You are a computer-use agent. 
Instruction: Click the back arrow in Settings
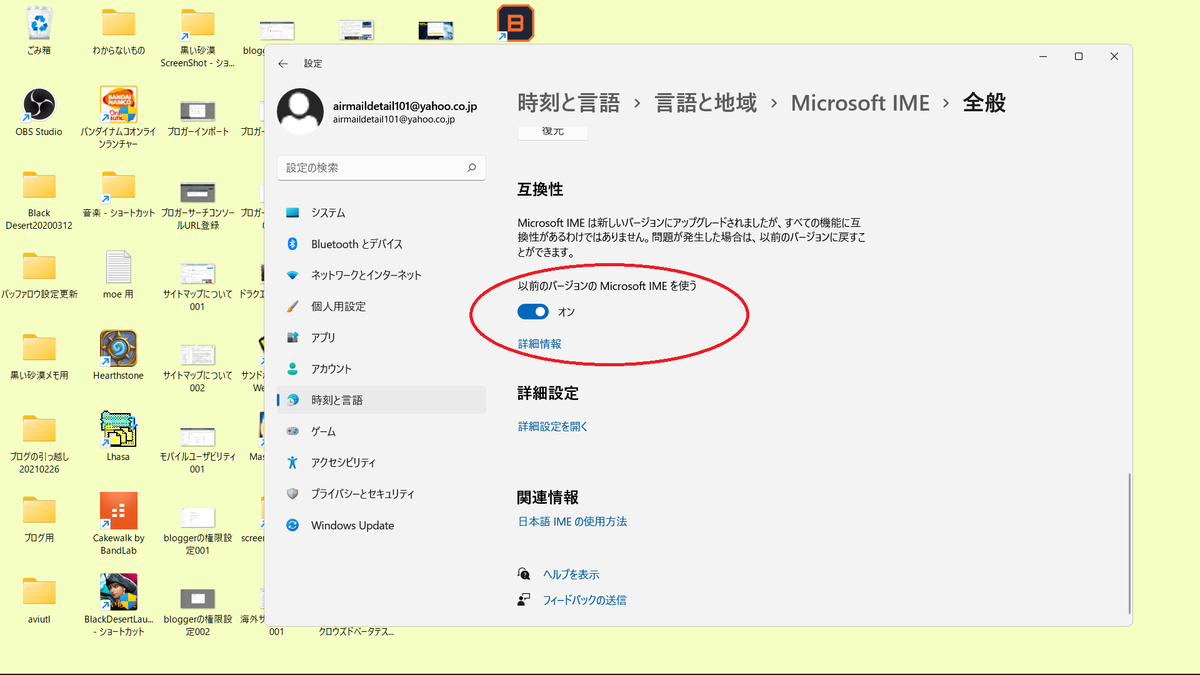click(x=283, y=63)
